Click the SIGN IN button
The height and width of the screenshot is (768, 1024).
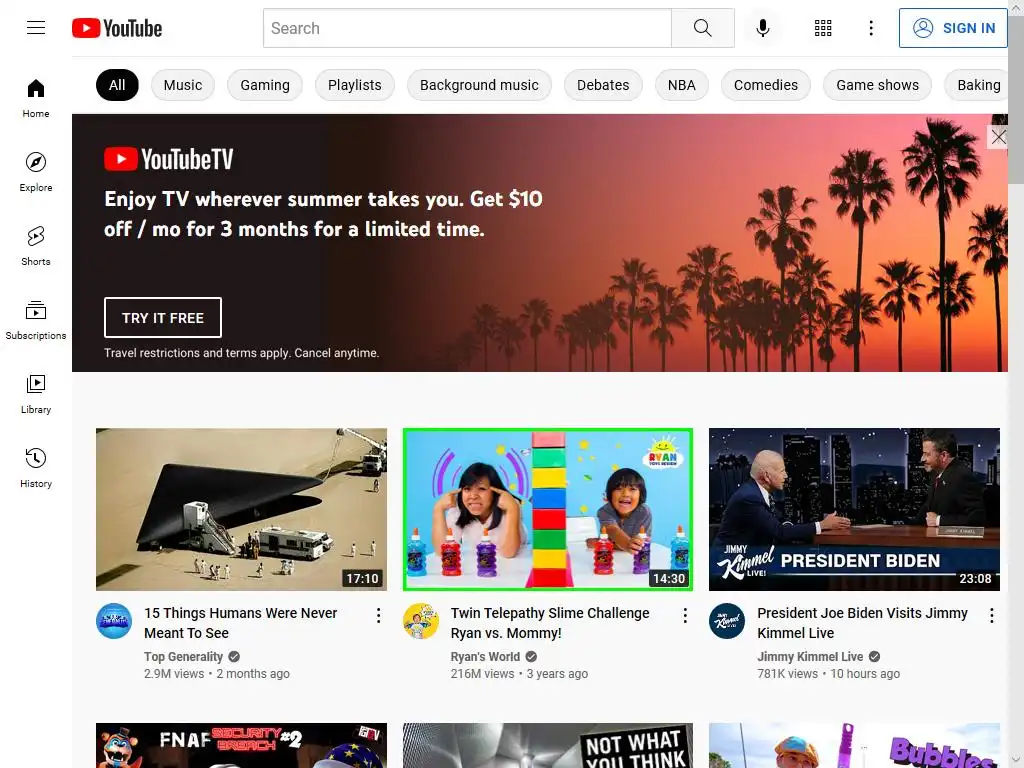[953, 28]
